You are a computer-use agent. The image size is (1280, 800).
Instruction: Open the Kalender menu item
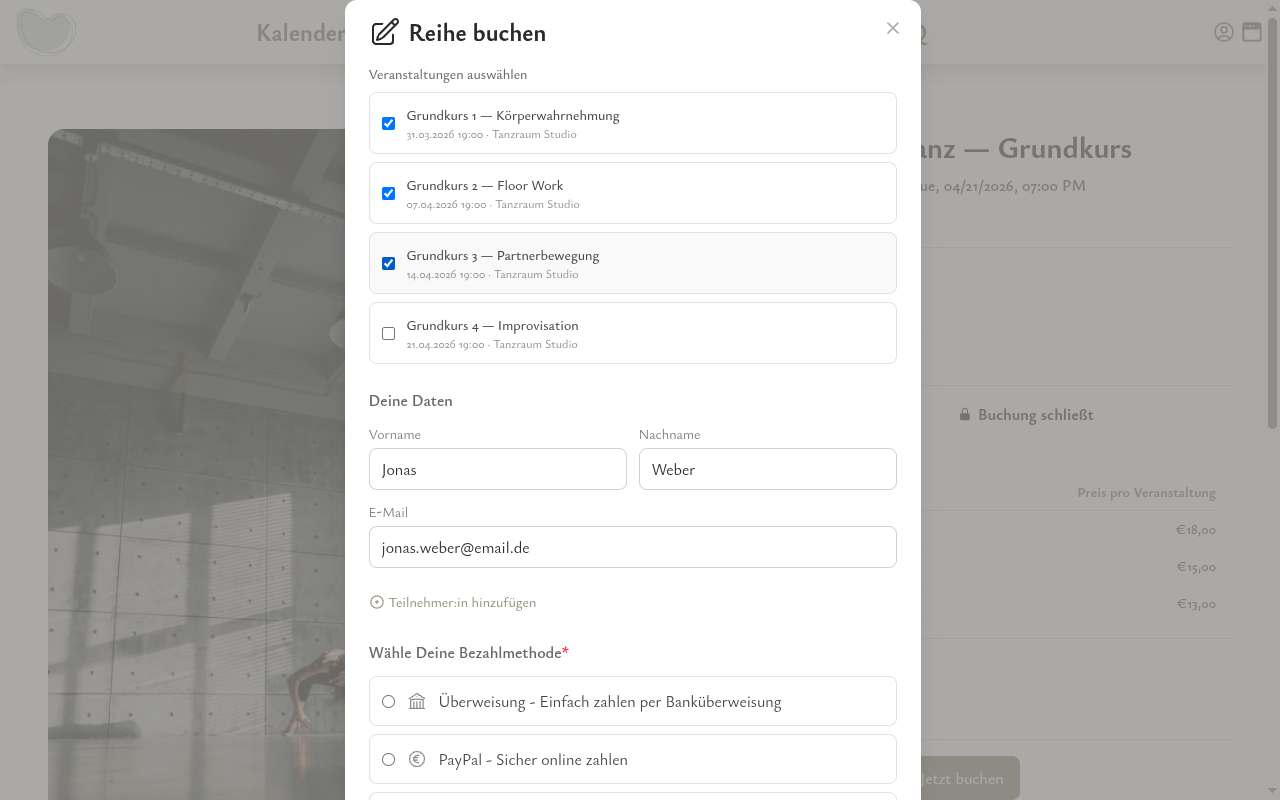[300, 33]
